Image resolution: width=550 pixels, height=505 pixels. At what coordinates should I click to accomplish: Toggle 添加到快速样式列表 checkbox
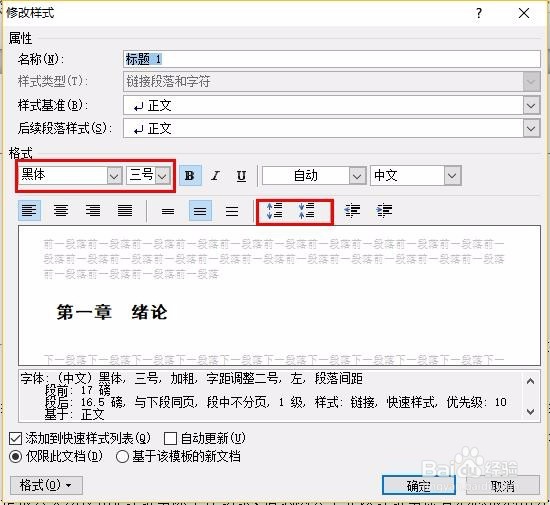point(15,438)
